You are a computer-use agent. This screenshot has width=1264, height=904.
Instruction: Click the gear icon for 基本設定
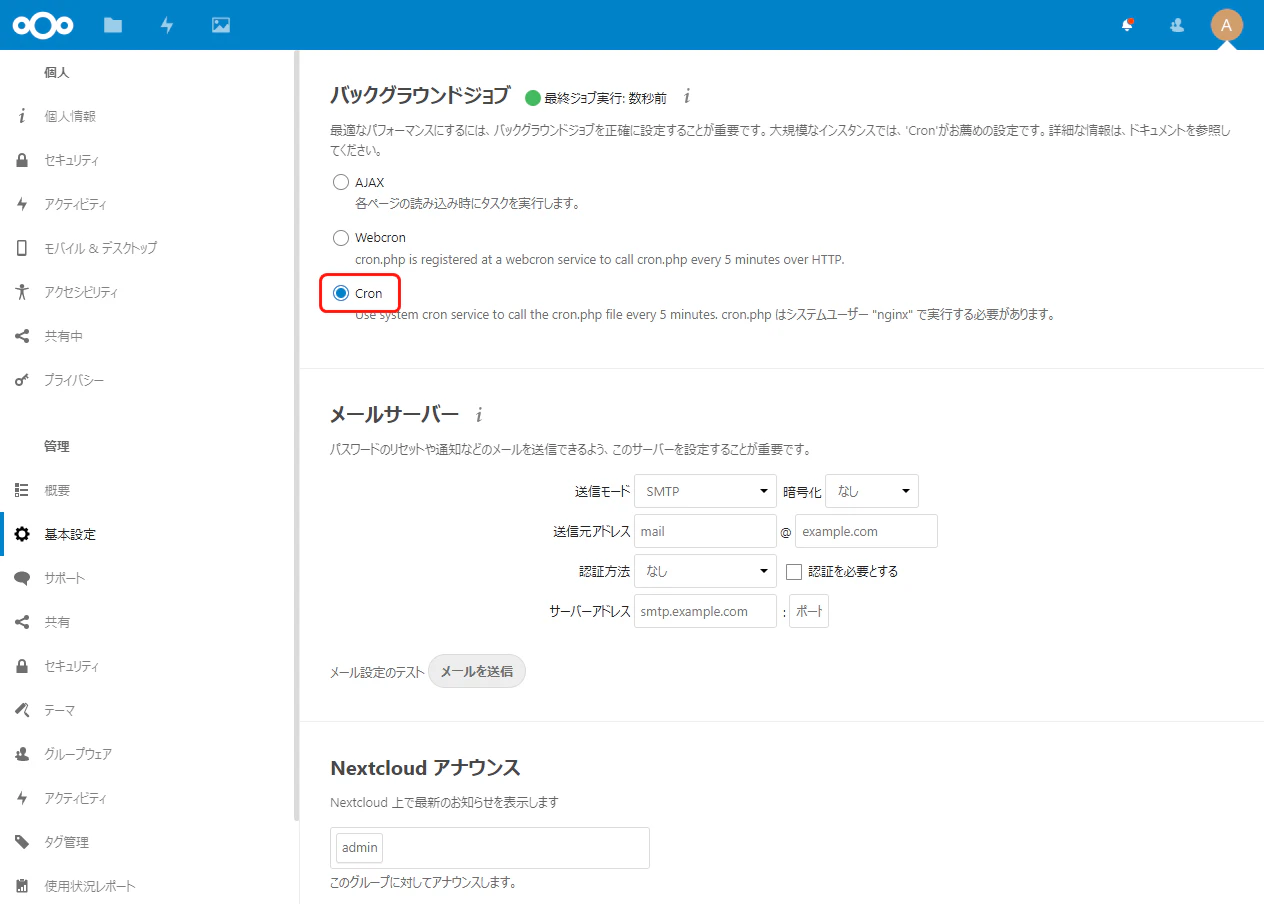(22, 534)
